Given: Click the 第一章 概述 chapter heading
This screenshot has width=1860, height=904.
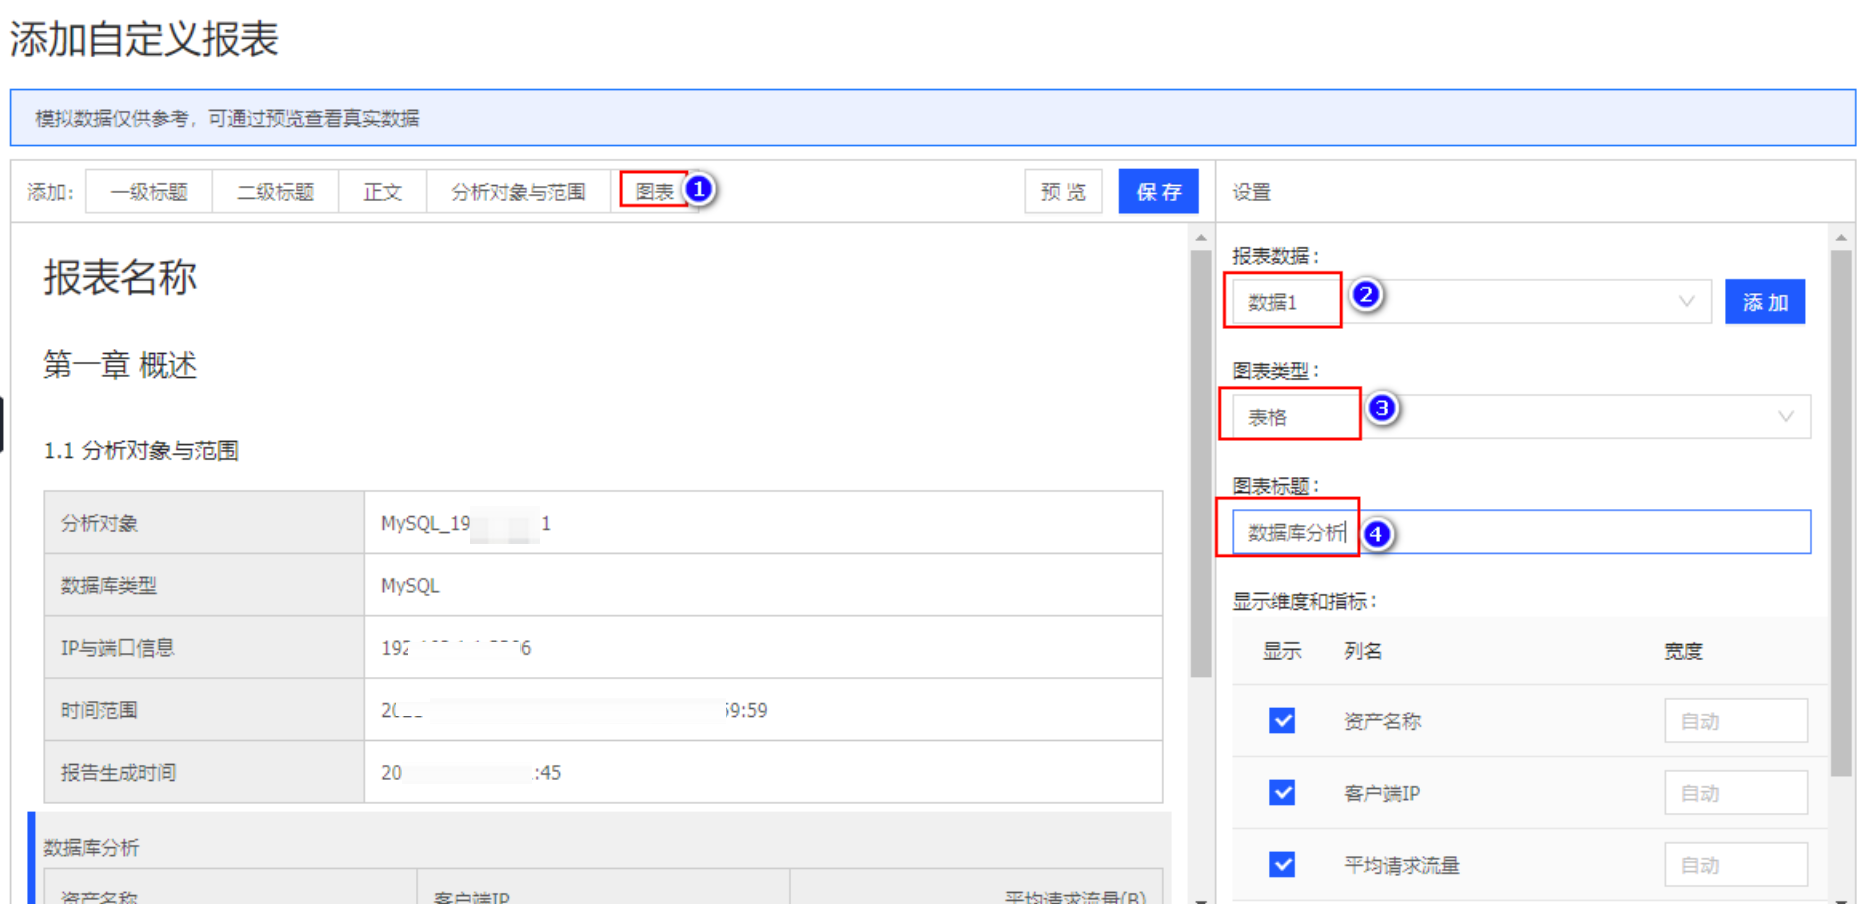Looking at the screenshot, I should tap(120, 365).
